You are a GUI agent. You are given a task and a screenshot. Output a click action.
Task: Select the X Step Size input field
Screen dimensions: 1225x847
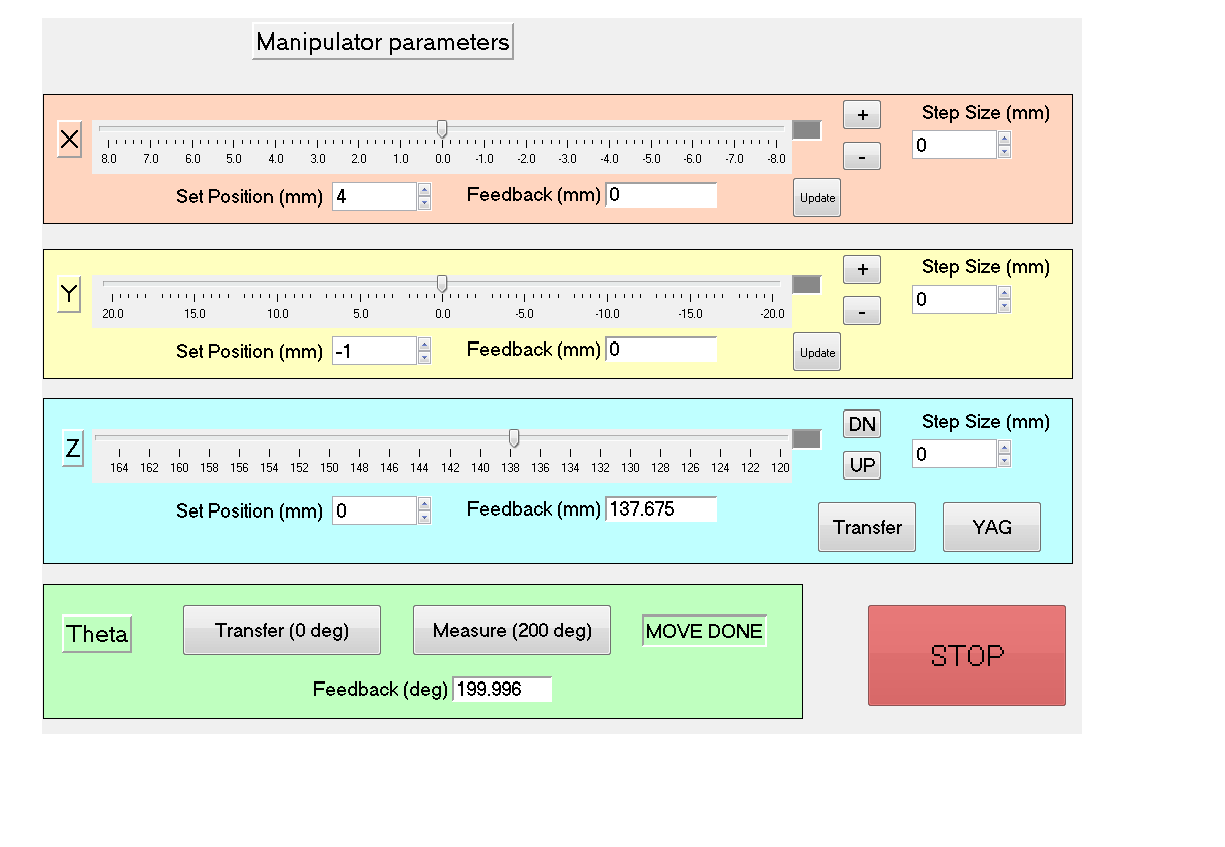(x=953, y=145)
